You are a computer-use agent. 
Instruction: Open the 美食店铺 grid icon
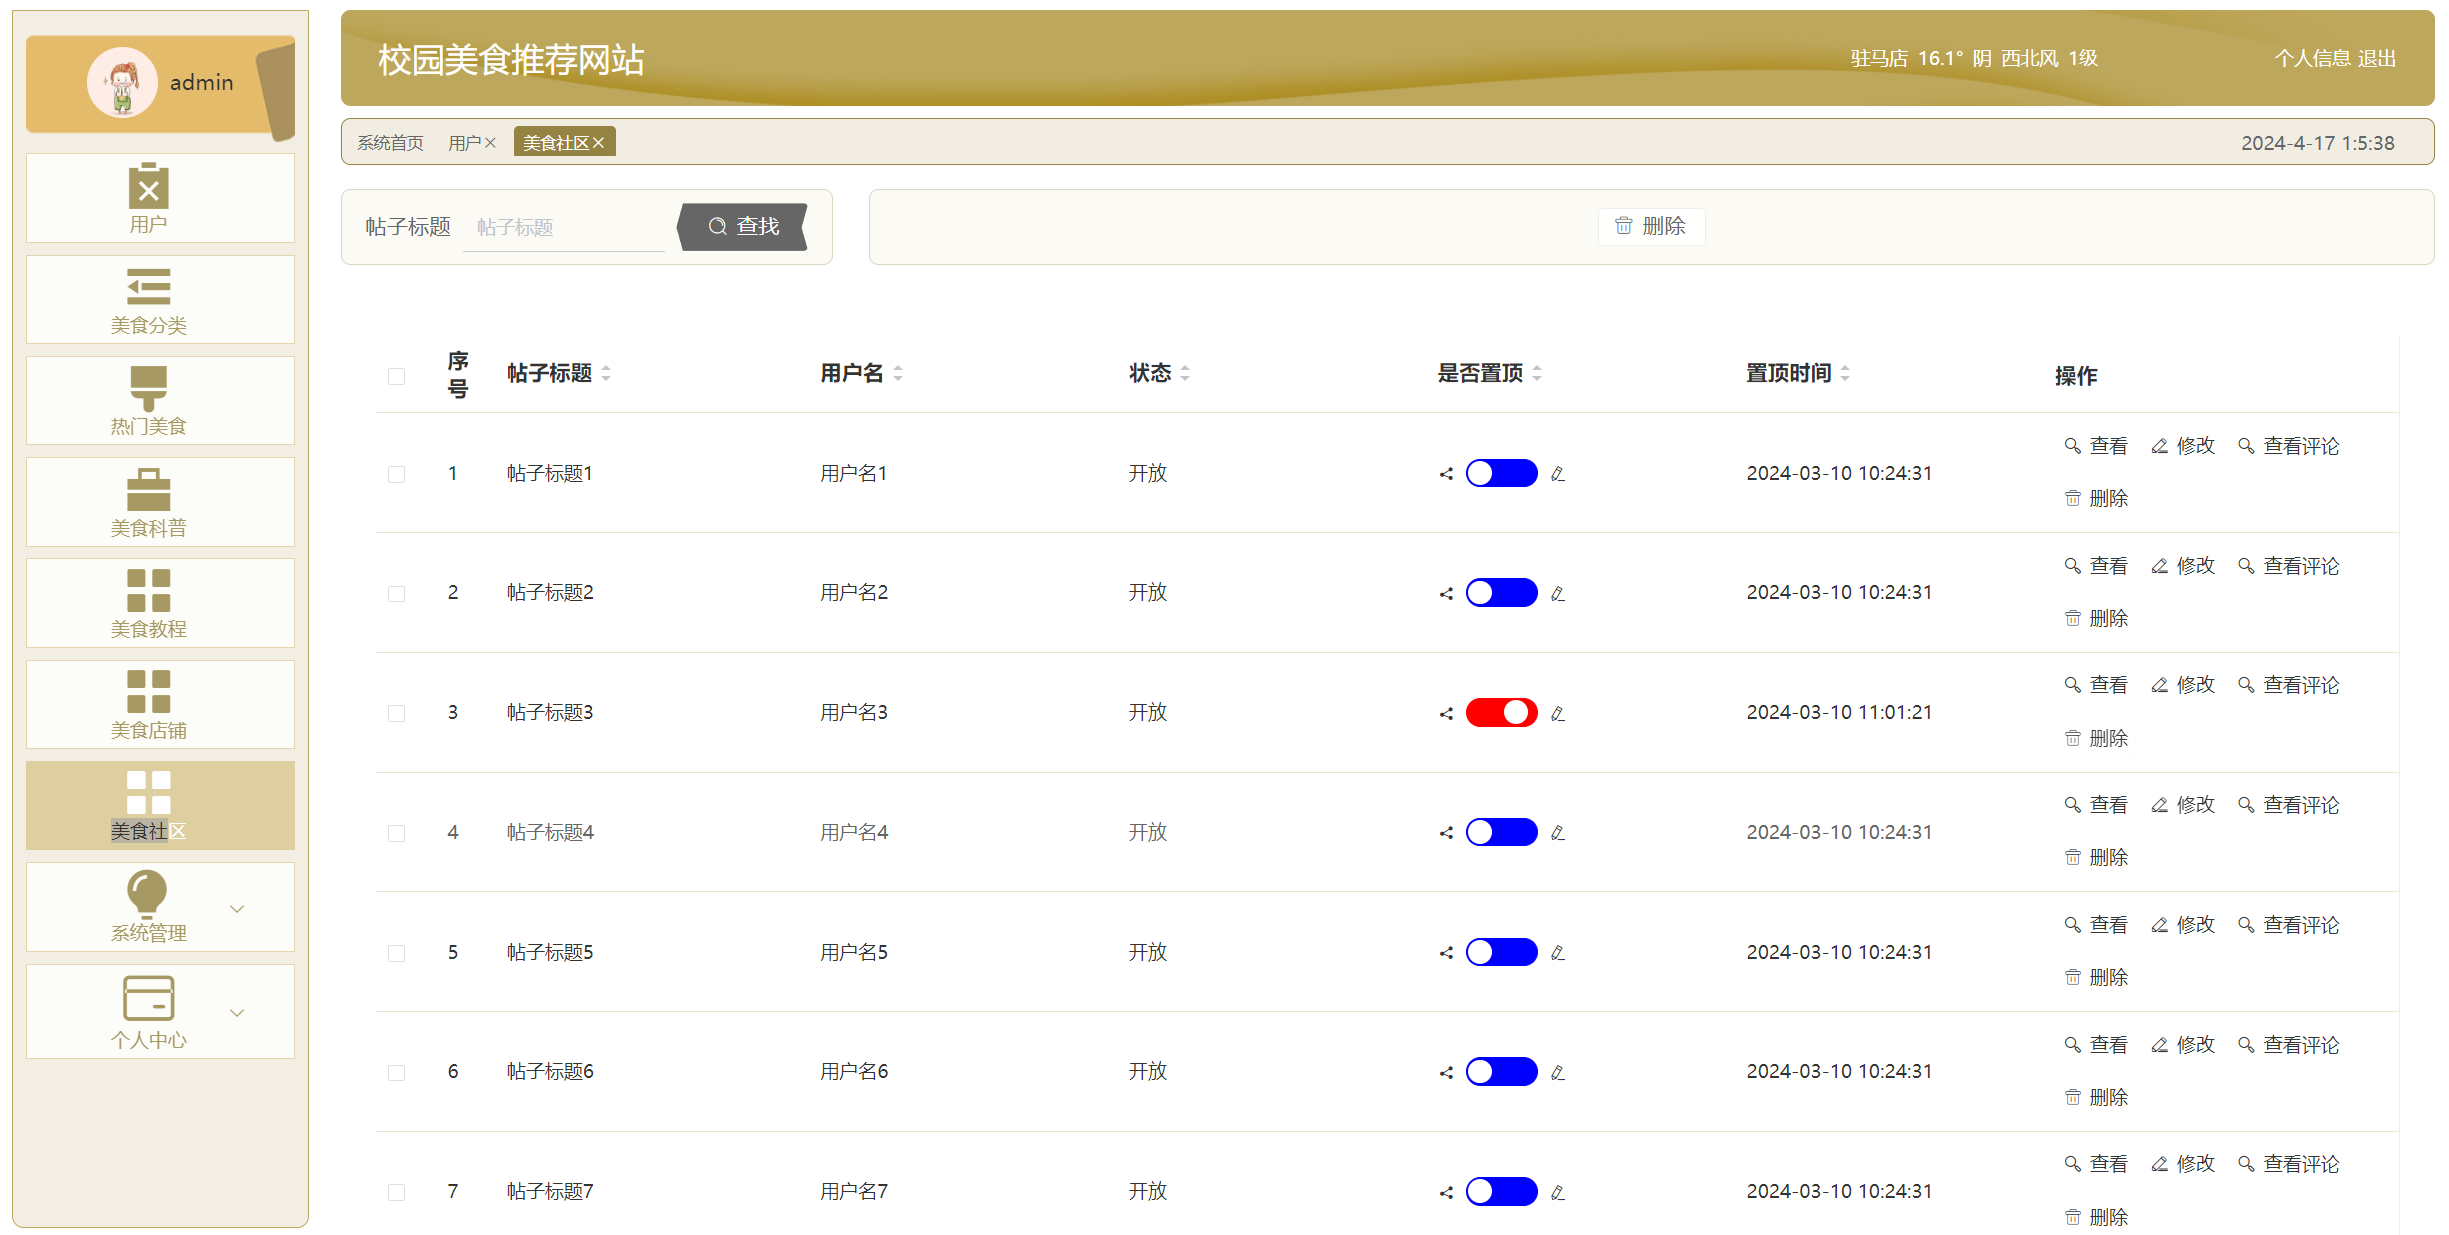coord(148,691)
